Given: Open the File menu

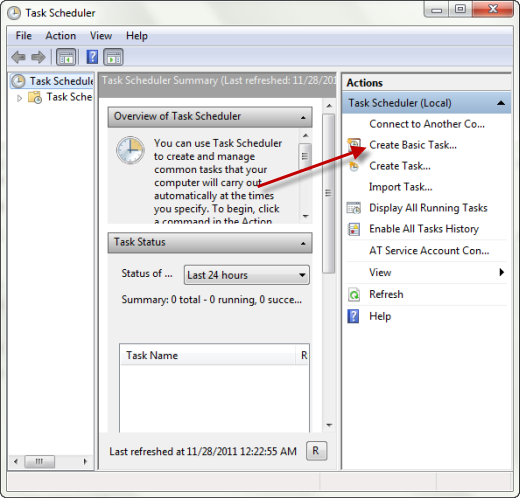Looking at the screenshot, I should (24, 36).
